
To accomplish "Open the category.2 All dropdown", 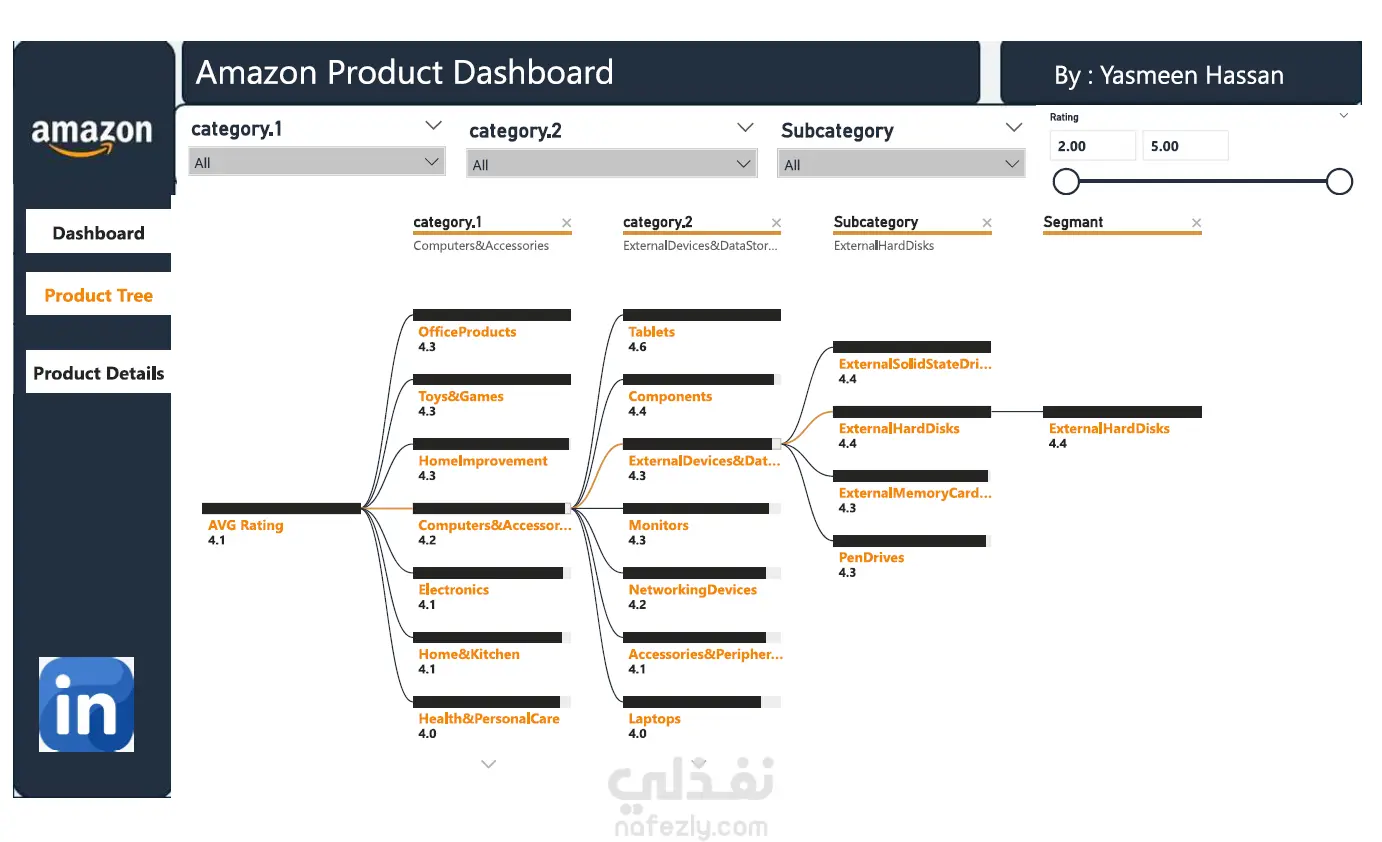I will click(611, 165).
